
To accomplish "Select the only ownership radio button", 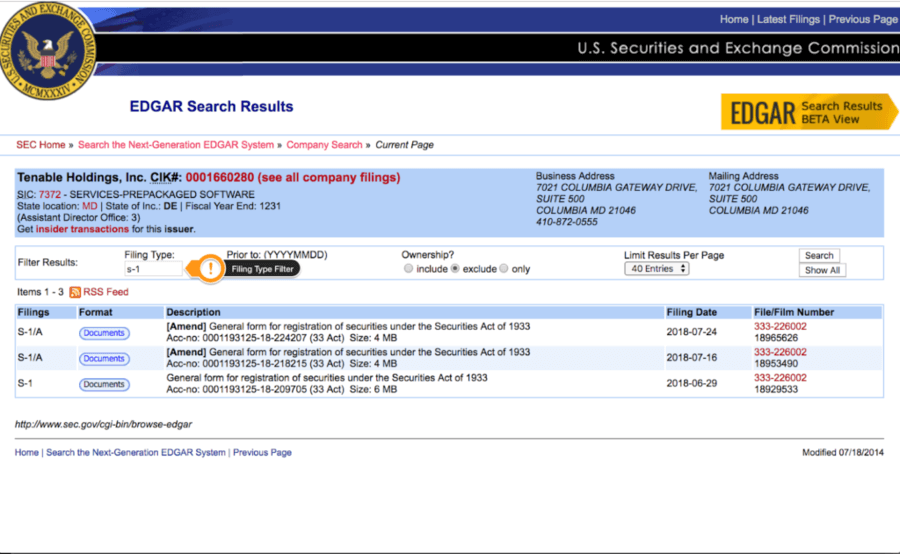I will (504, 269).
